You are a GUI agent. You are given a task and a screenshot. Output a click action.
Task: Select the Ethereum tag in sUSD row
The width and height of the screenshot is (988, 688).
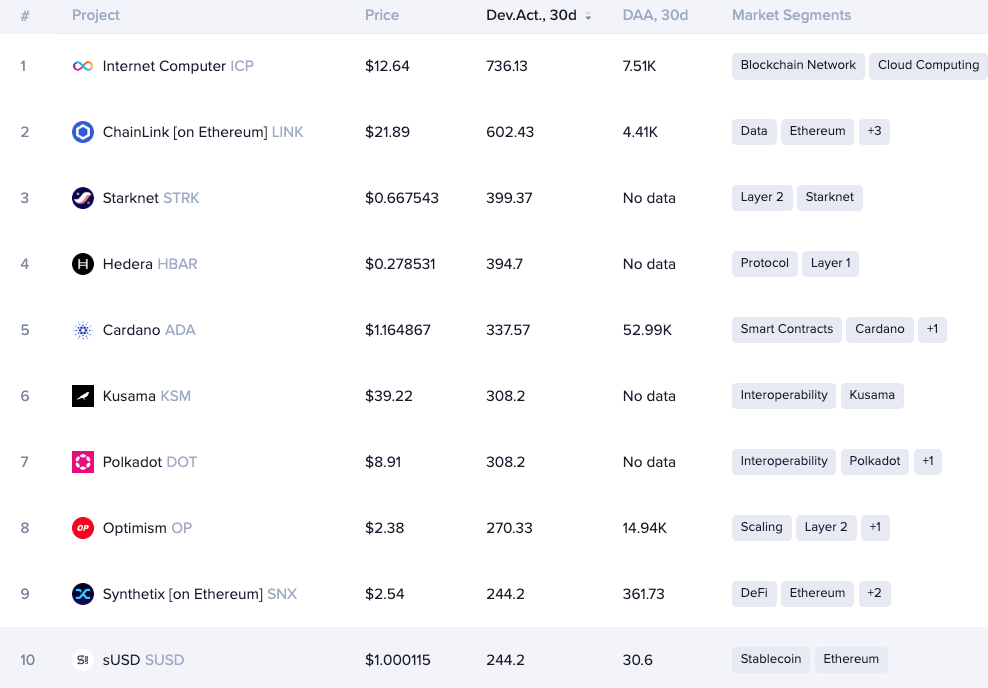pos(851,659)
